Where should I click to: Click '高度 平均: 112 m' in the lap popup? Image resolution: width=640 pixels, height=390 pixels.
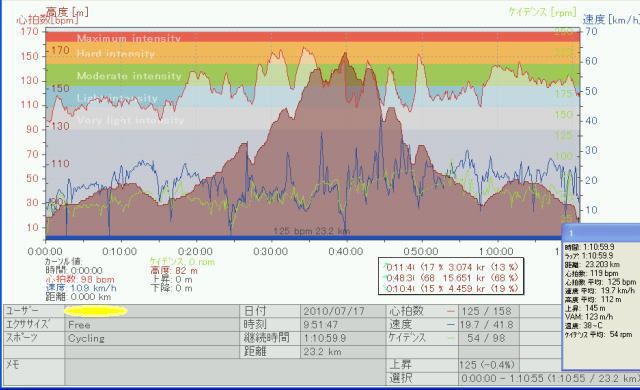tap(593, 299)
